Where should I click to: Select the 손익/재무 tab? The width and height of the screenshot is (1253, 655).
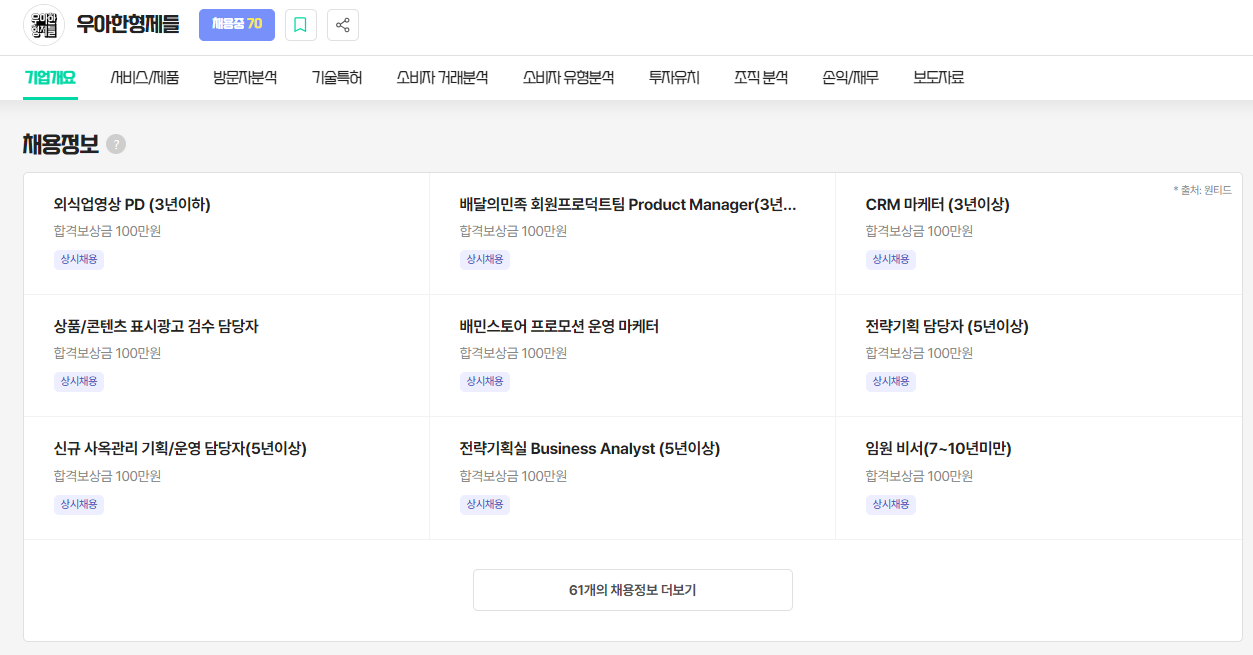point(850,77)
